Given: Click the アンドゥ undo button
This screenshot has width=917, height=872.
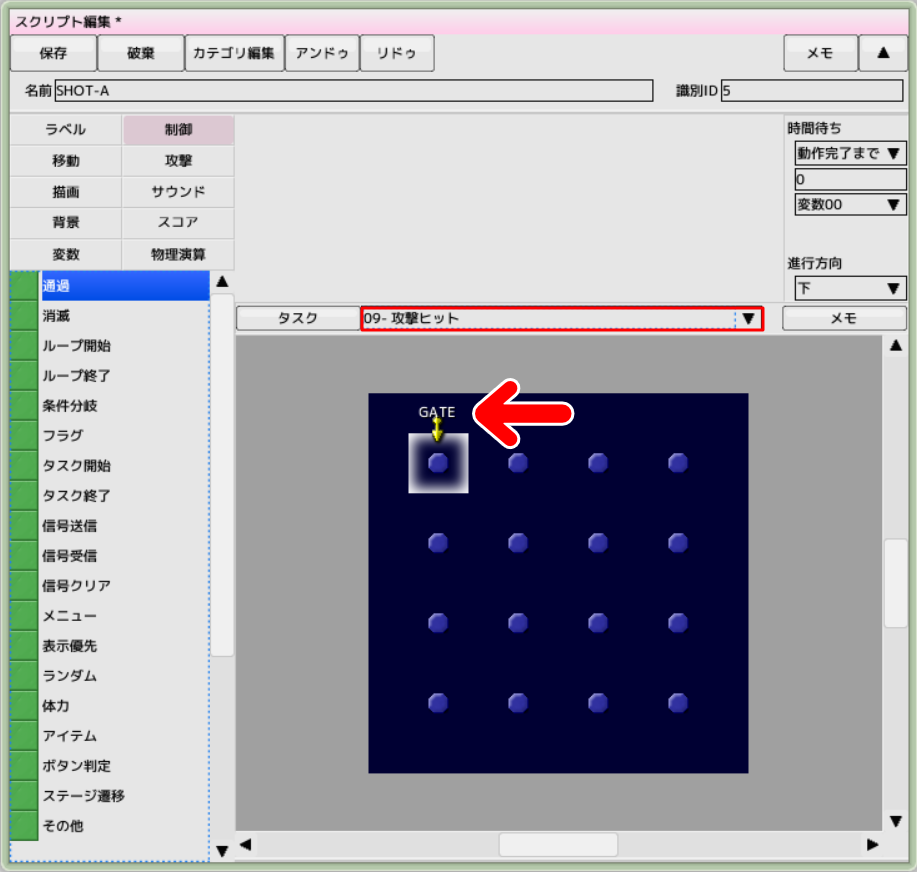Looking at the screenshot, I should point(322,54).
